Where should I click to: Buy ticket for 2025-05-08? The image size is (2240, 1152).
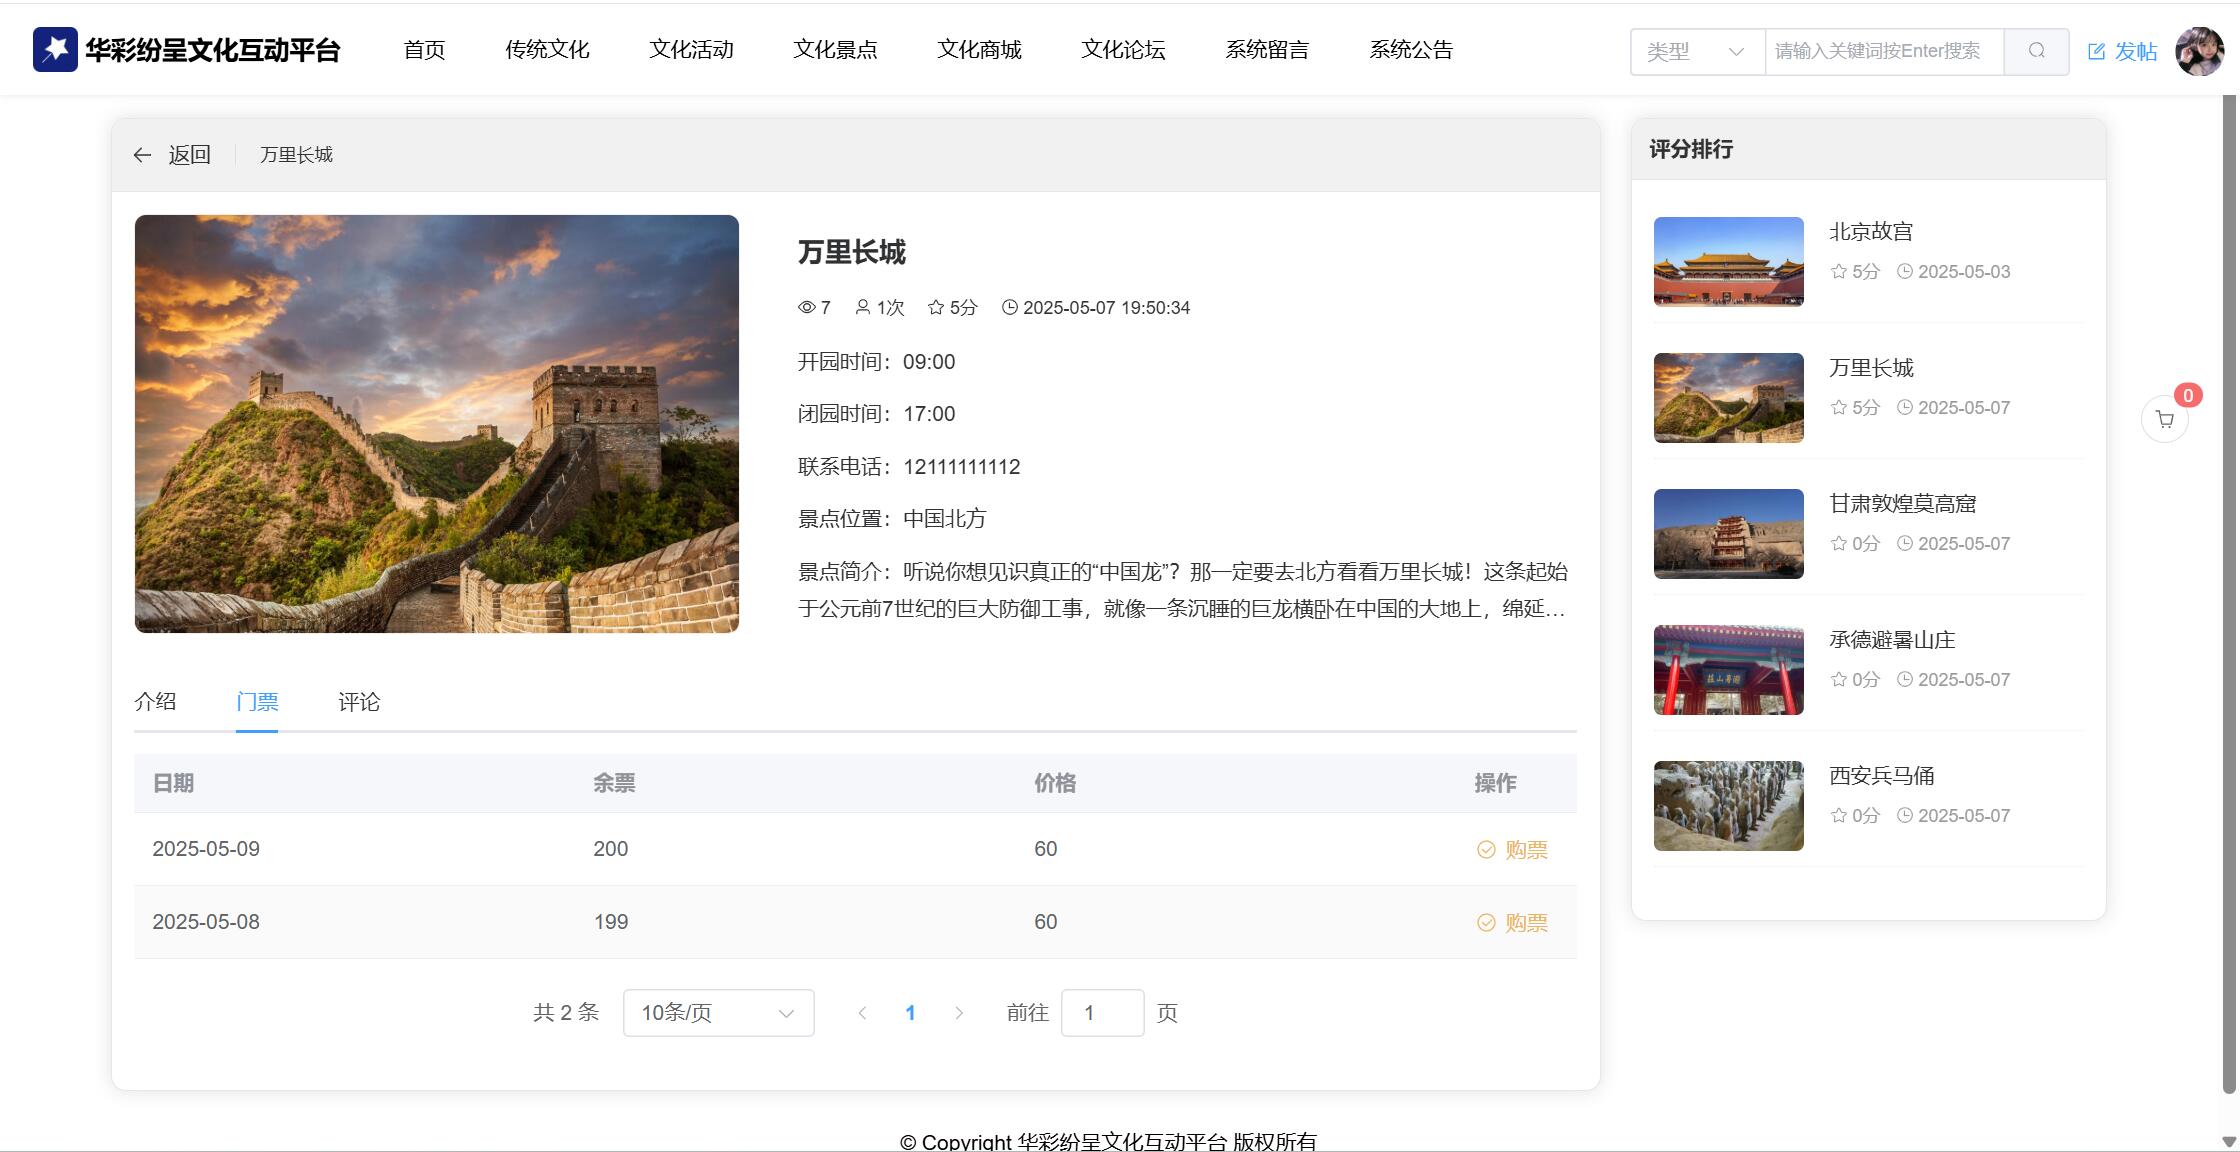1512,923
